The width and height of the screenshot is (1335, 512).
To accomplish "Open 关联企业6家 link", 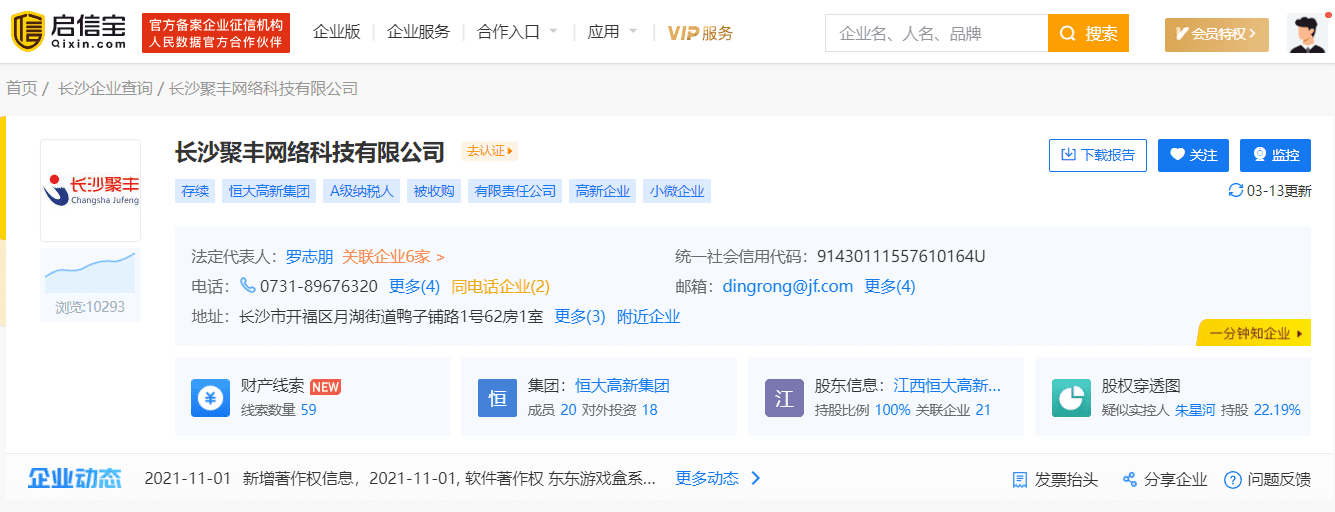I will coord(393,257).
